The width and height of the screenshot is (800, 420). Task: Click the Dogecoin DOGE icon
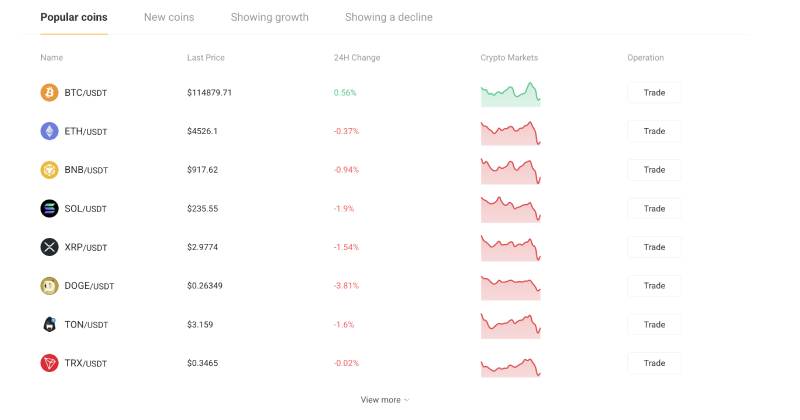pyautogui.click(x=49, y=286)
